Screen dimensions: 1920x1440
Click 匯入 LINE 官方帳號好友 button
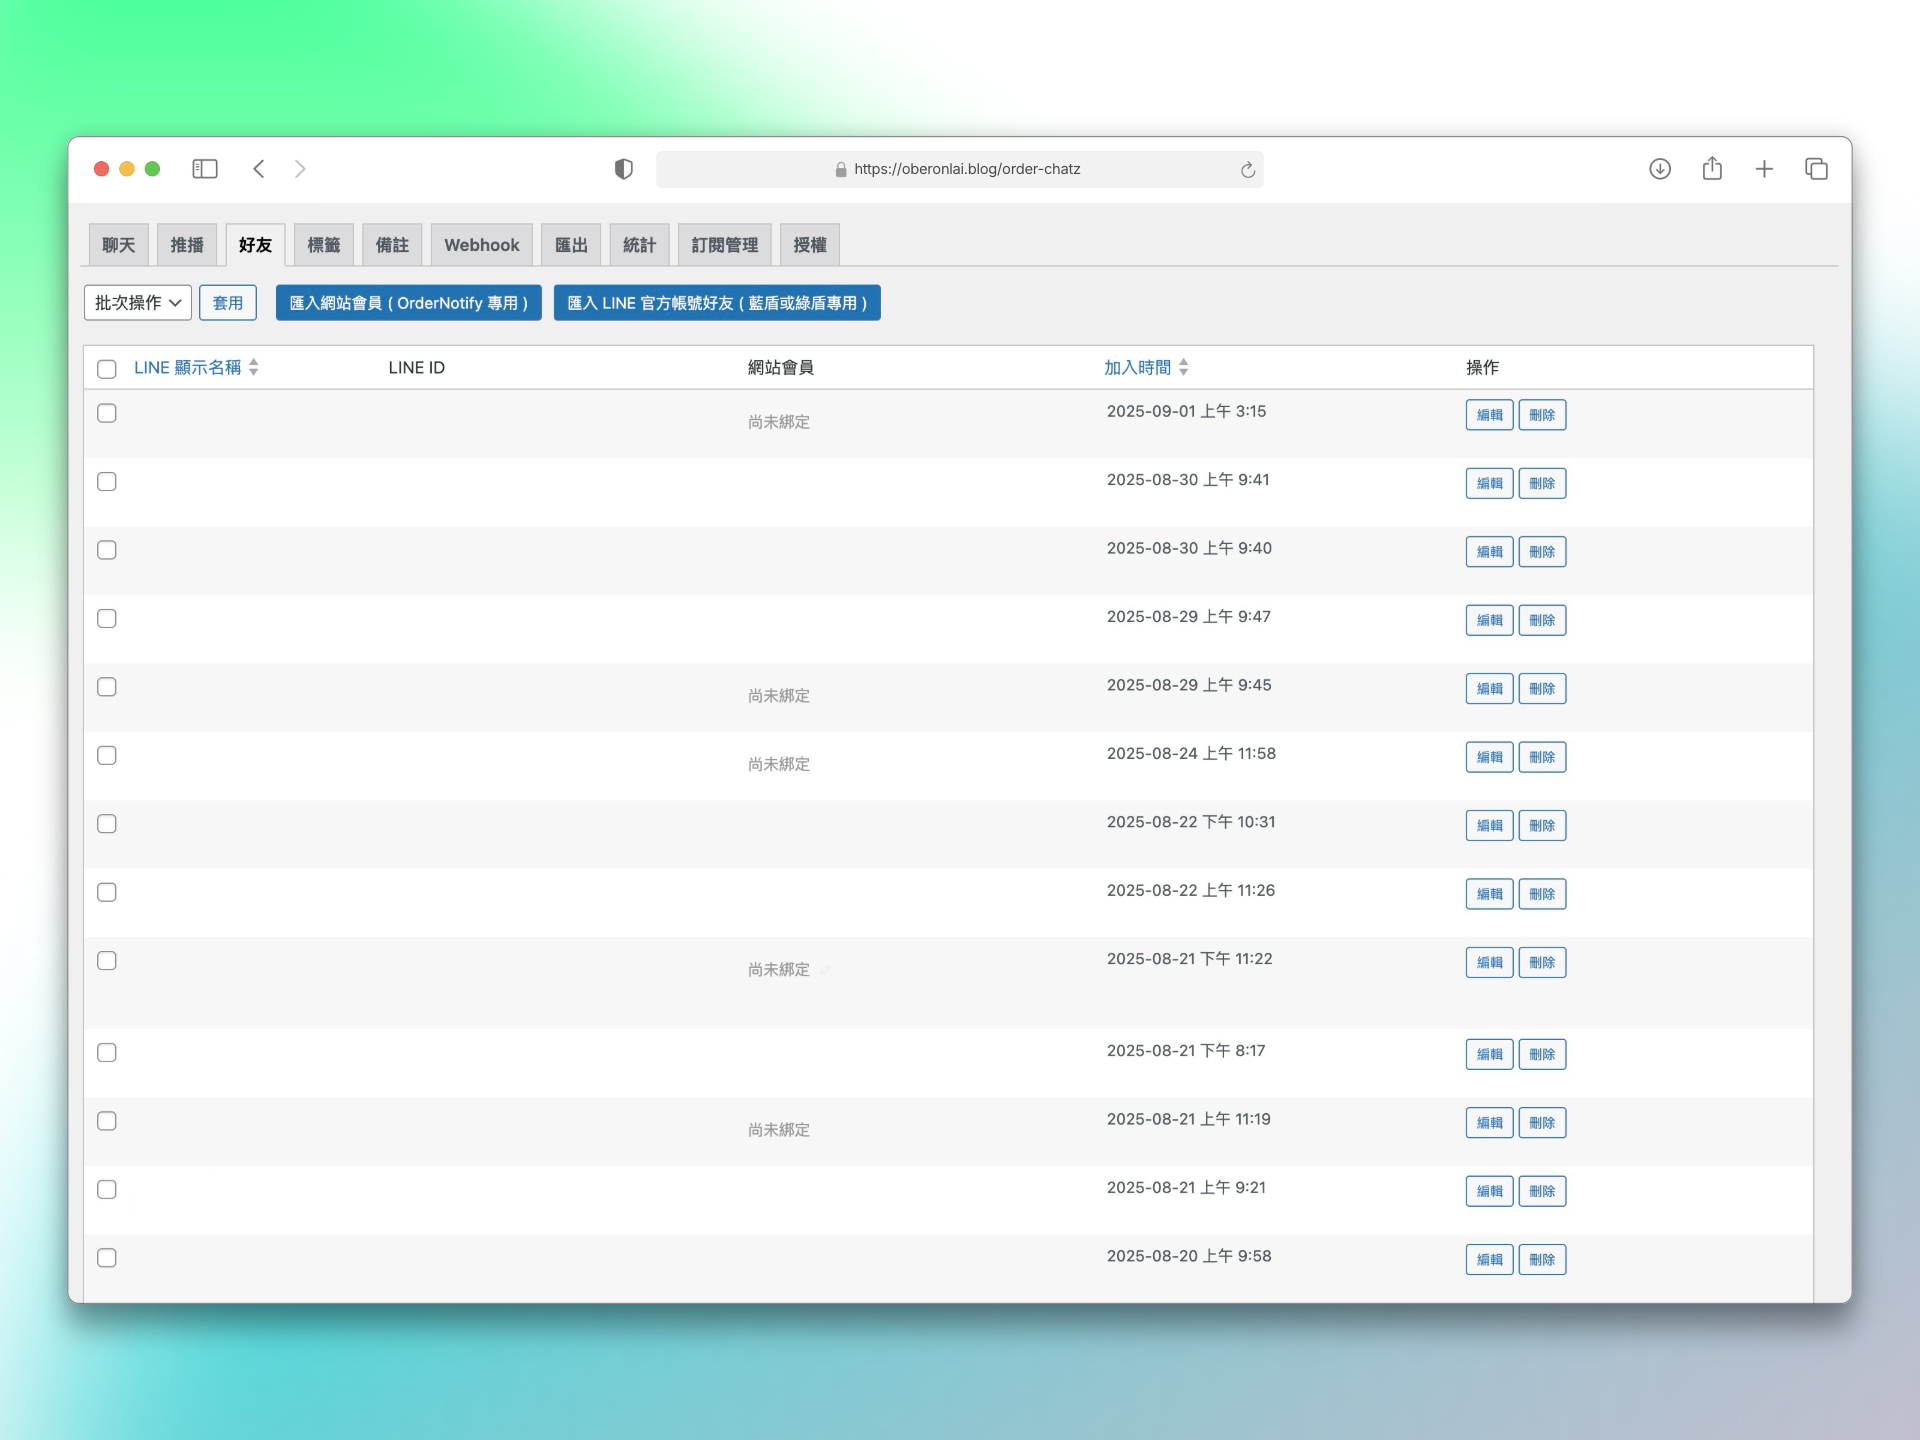[716, 303]
